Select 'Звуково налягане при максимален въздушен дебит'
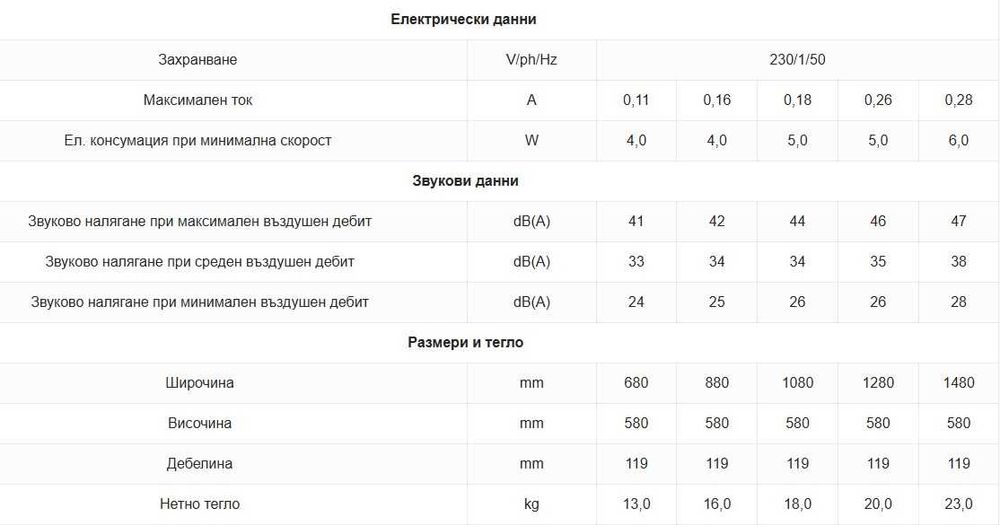This screenshot has height=525, width=1000. pyautogui.click(x=201, y=221)
